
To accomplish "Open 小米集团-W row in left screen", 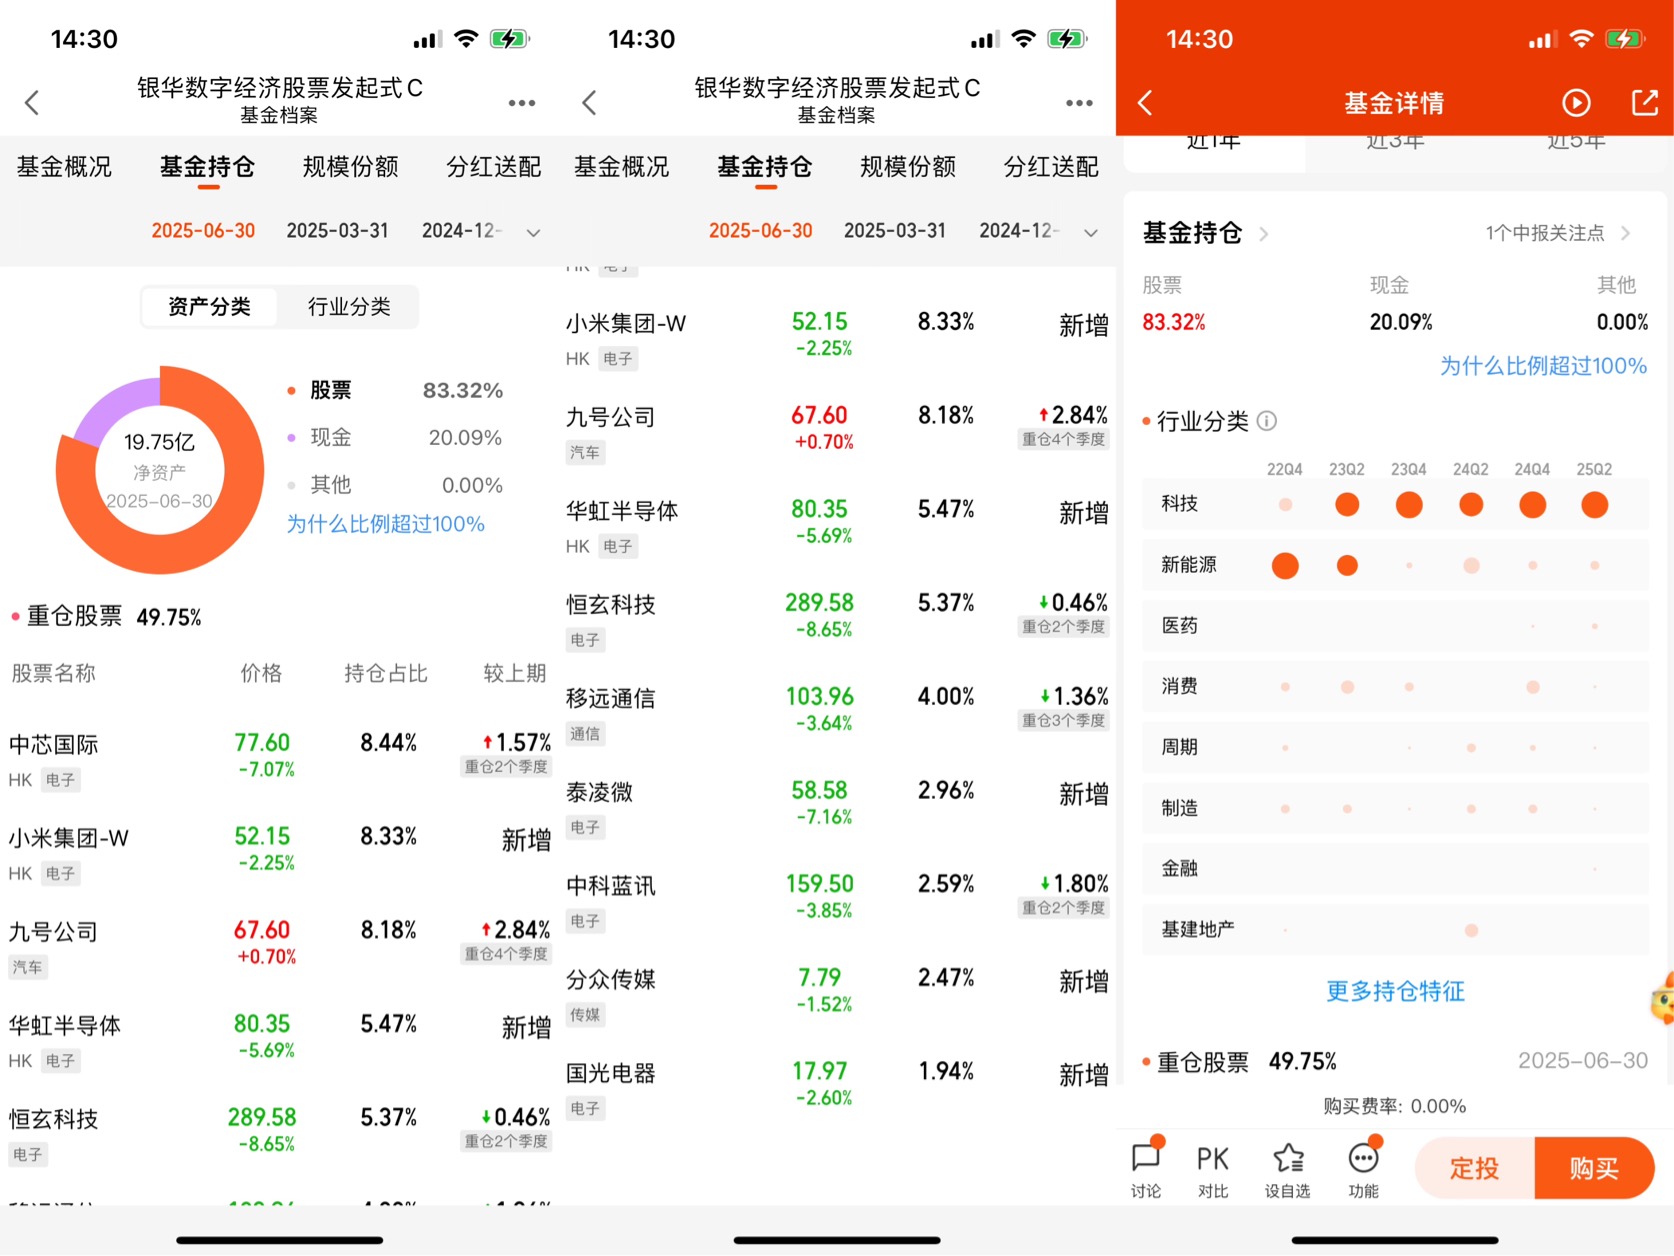I will click(279, 853).
